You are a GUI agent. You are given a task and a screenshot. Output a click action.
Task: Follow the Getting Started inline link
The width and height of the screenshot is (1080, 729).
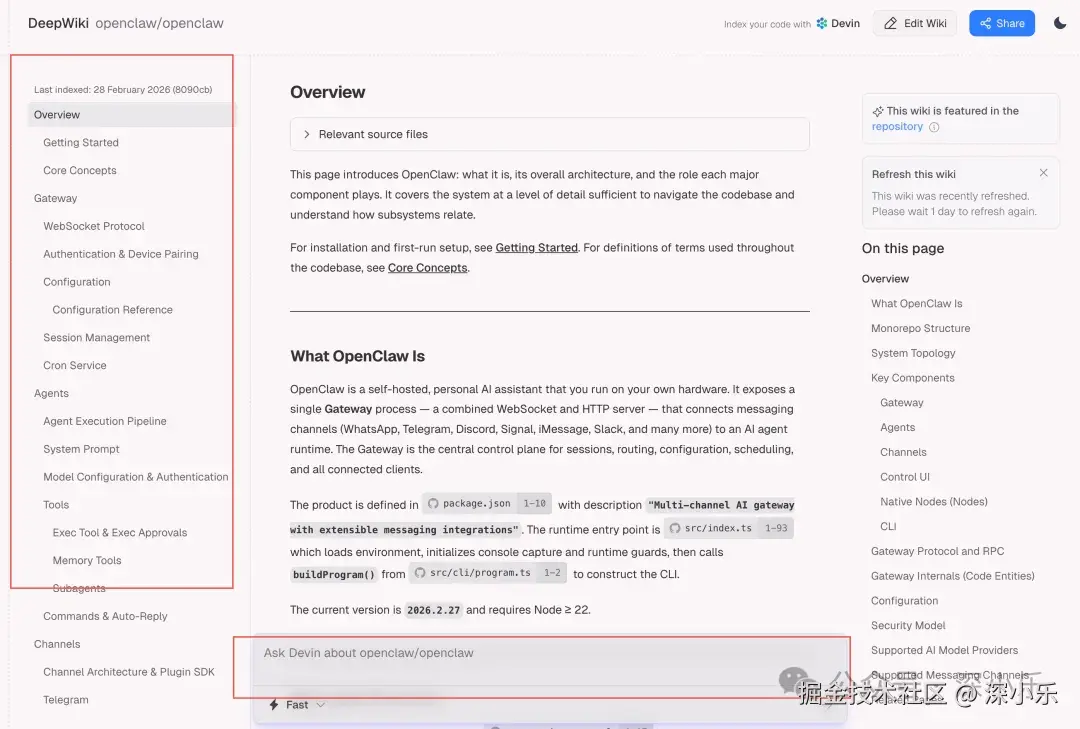[537, 247]
